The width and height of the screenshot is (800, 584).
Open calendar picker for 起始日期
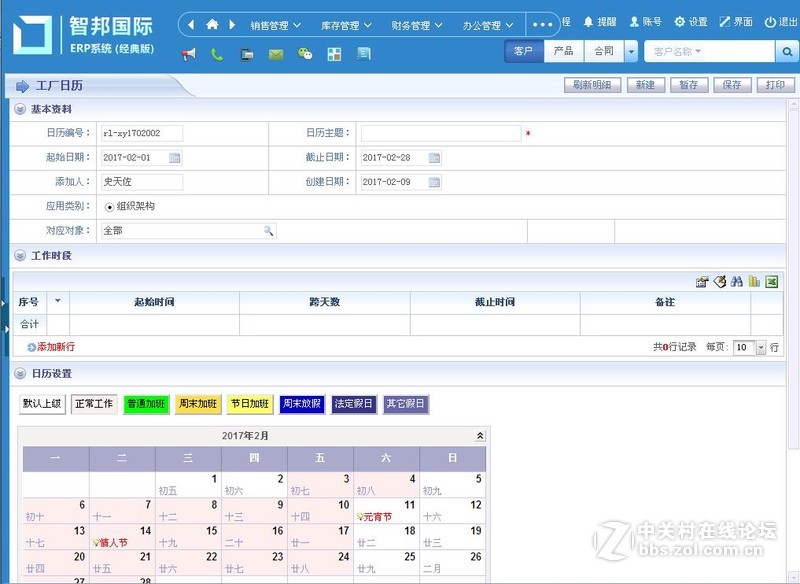174,158
